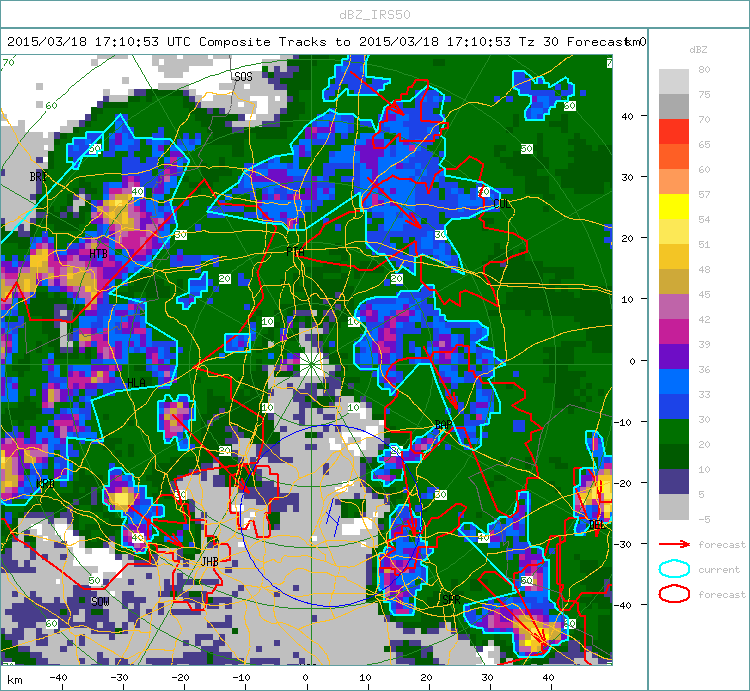Select the bright yellow 54-57 dBZ swatch
This screenshot has width=750, height=691.
[x=674, y=207]
